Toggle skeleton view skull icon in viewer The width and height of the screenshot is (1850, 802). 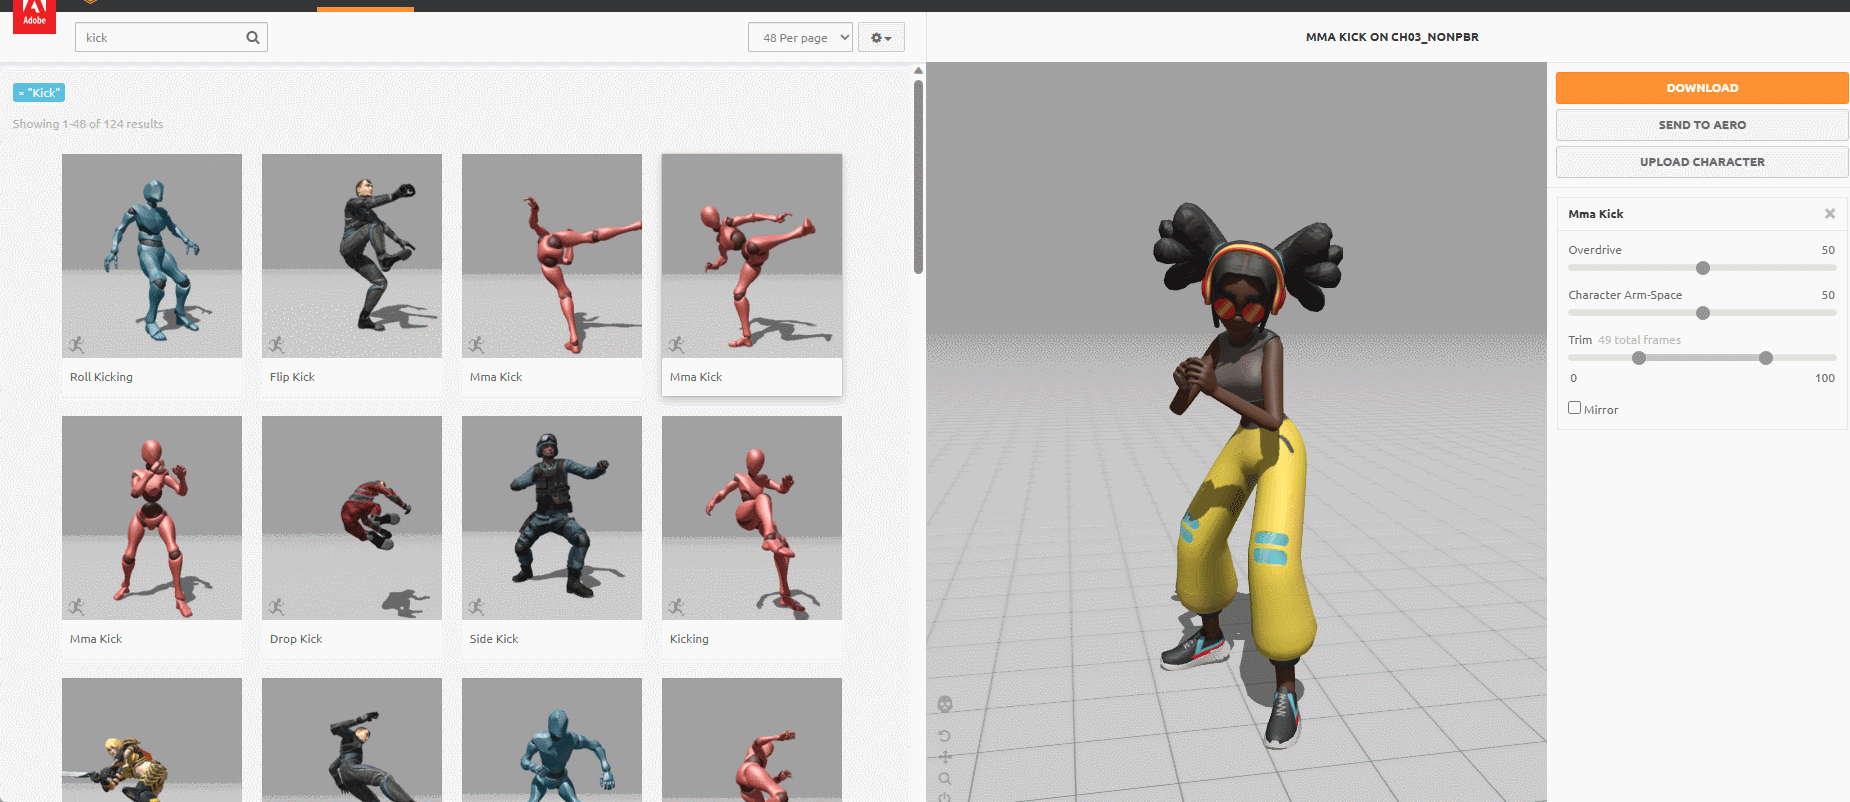945,704
